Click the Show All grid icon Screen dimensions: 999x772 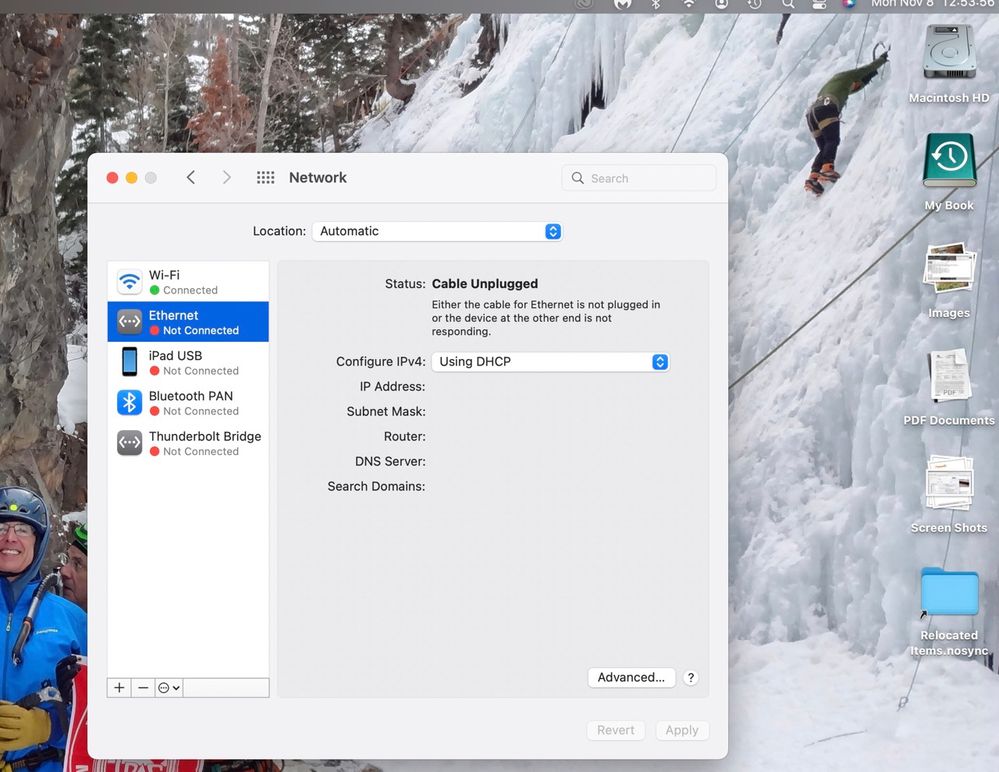tap(265, 178)
